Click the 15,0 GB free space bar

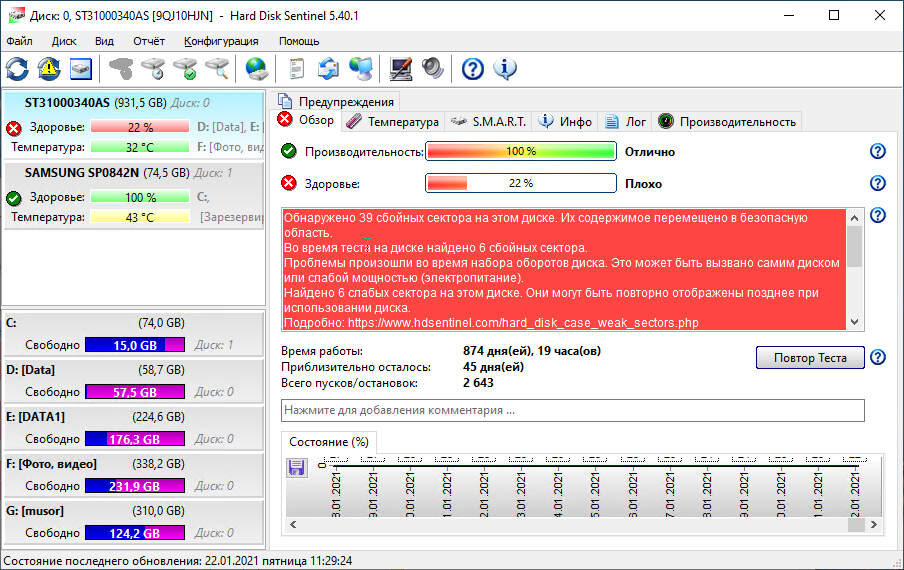pos(135,345)
